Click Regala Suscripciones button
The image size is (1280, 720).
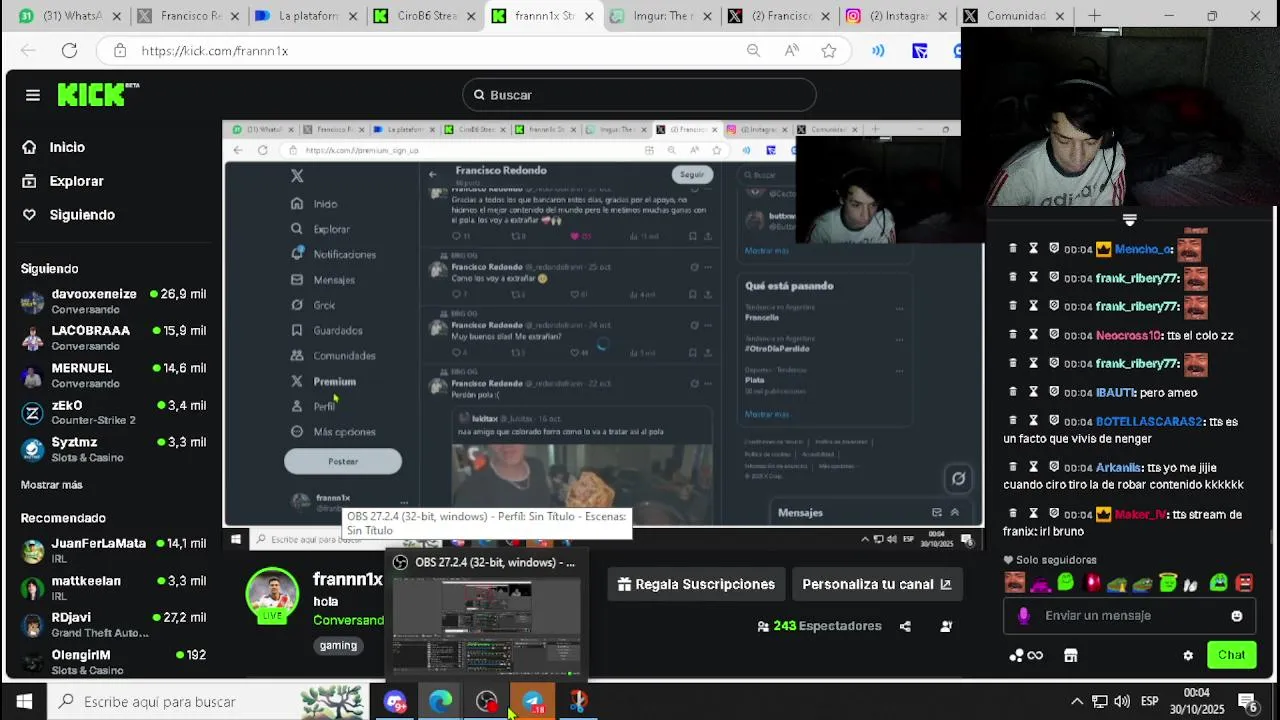tap(696, 584)
